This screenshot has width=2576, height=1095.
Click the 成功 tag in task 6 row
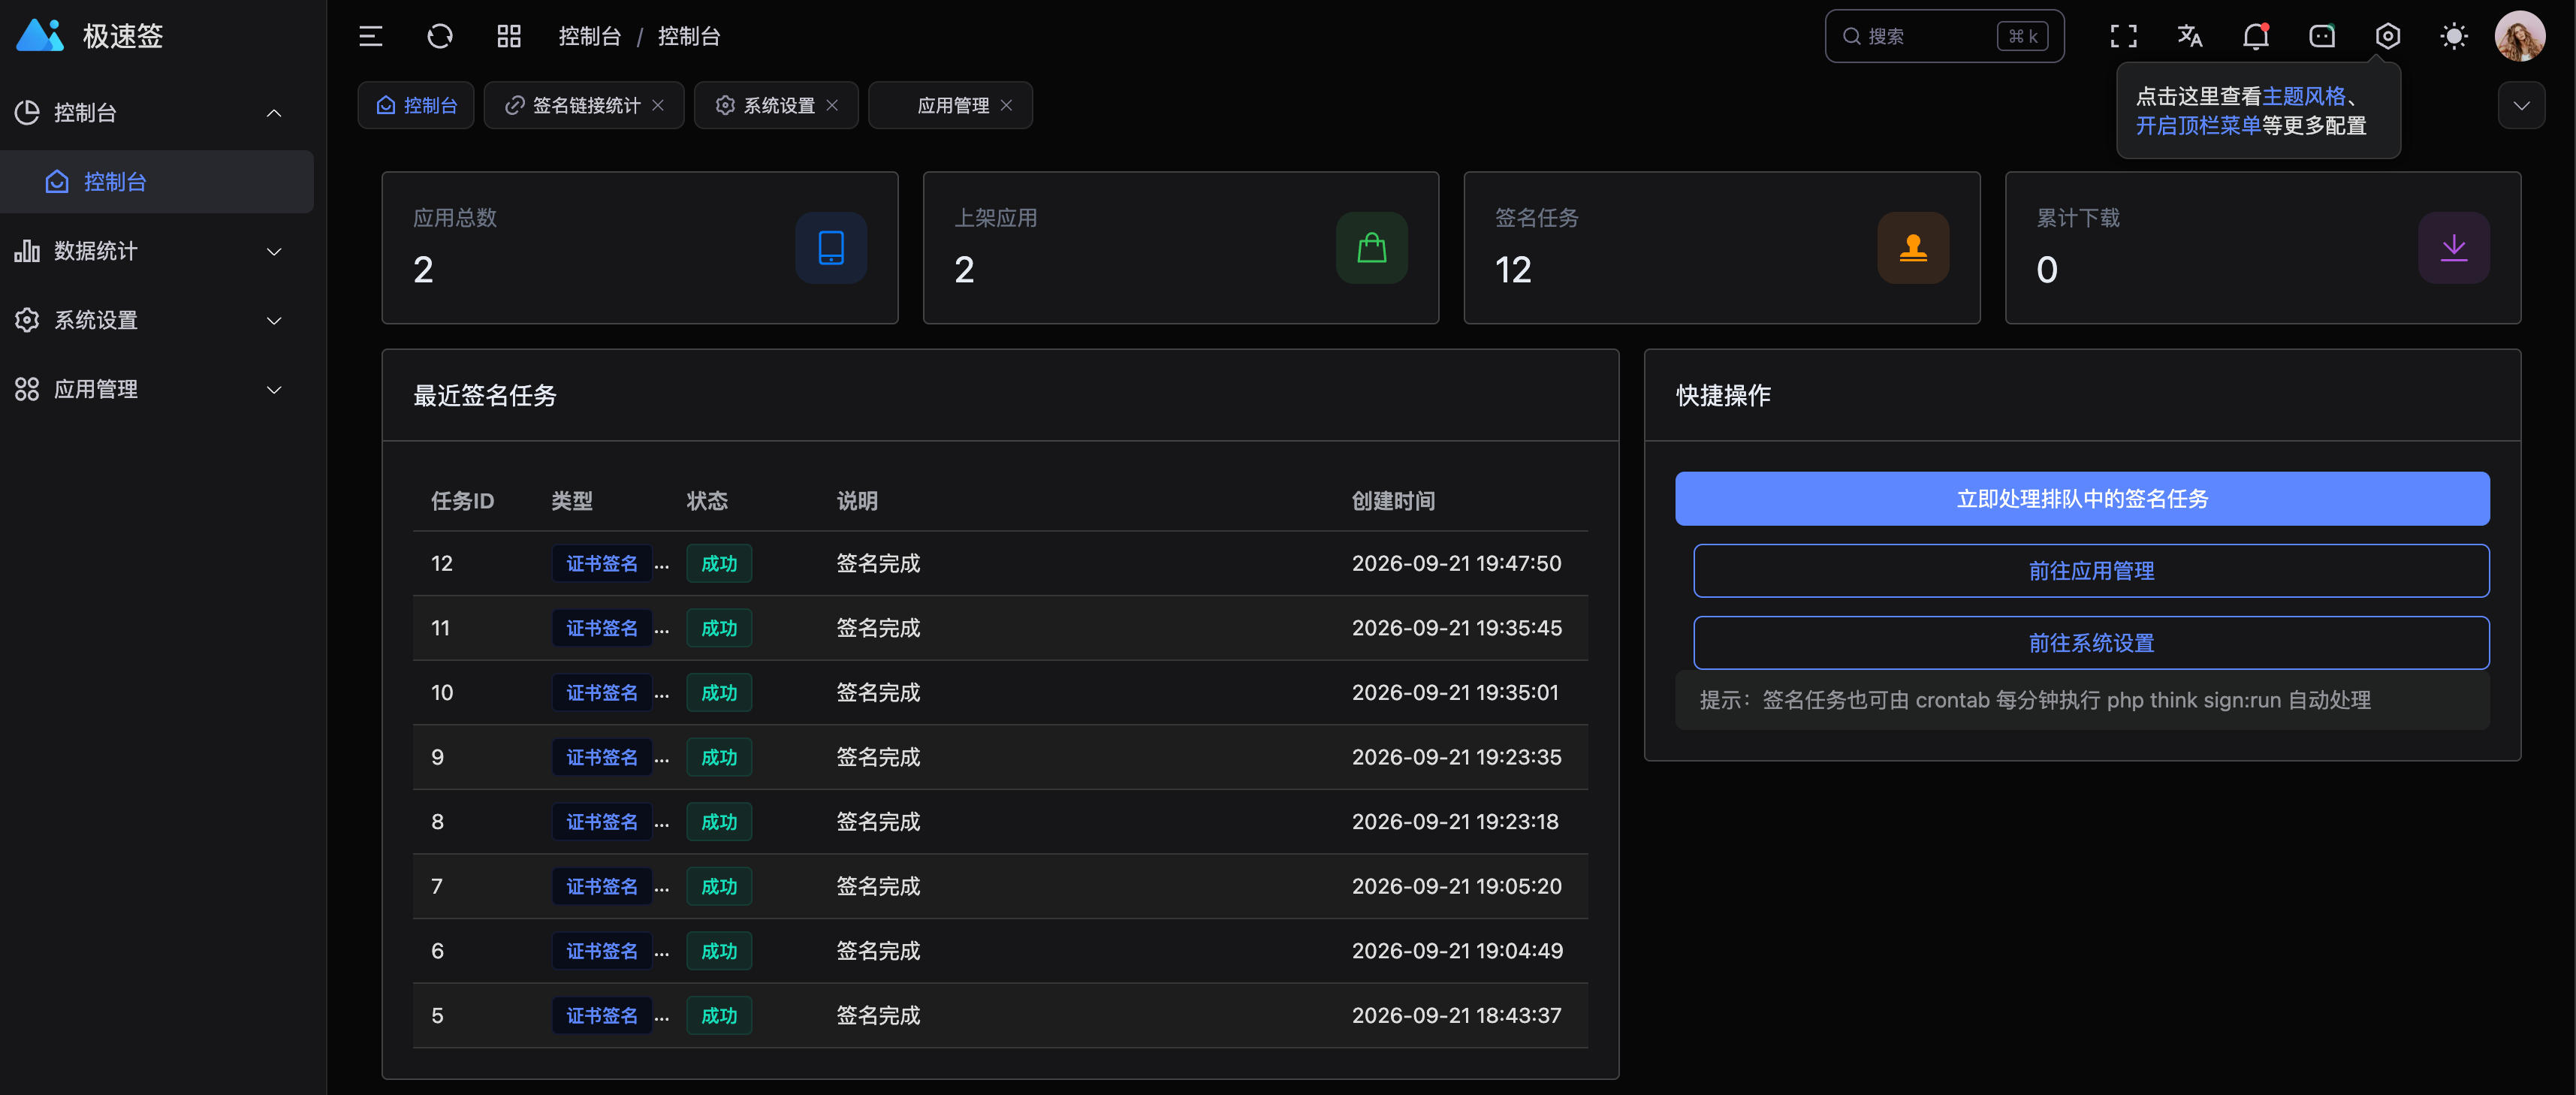[x=719, y=951]
